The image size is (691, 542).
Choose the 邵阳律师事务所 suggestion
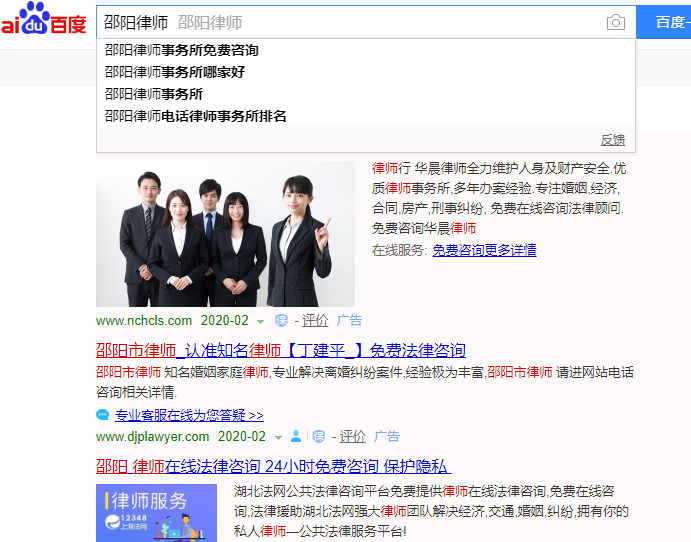153,94
